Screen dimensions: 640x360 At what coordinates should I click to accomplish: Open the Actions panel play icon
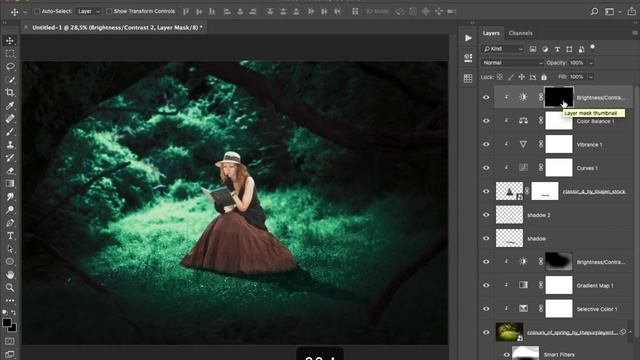tap(468, 38)
